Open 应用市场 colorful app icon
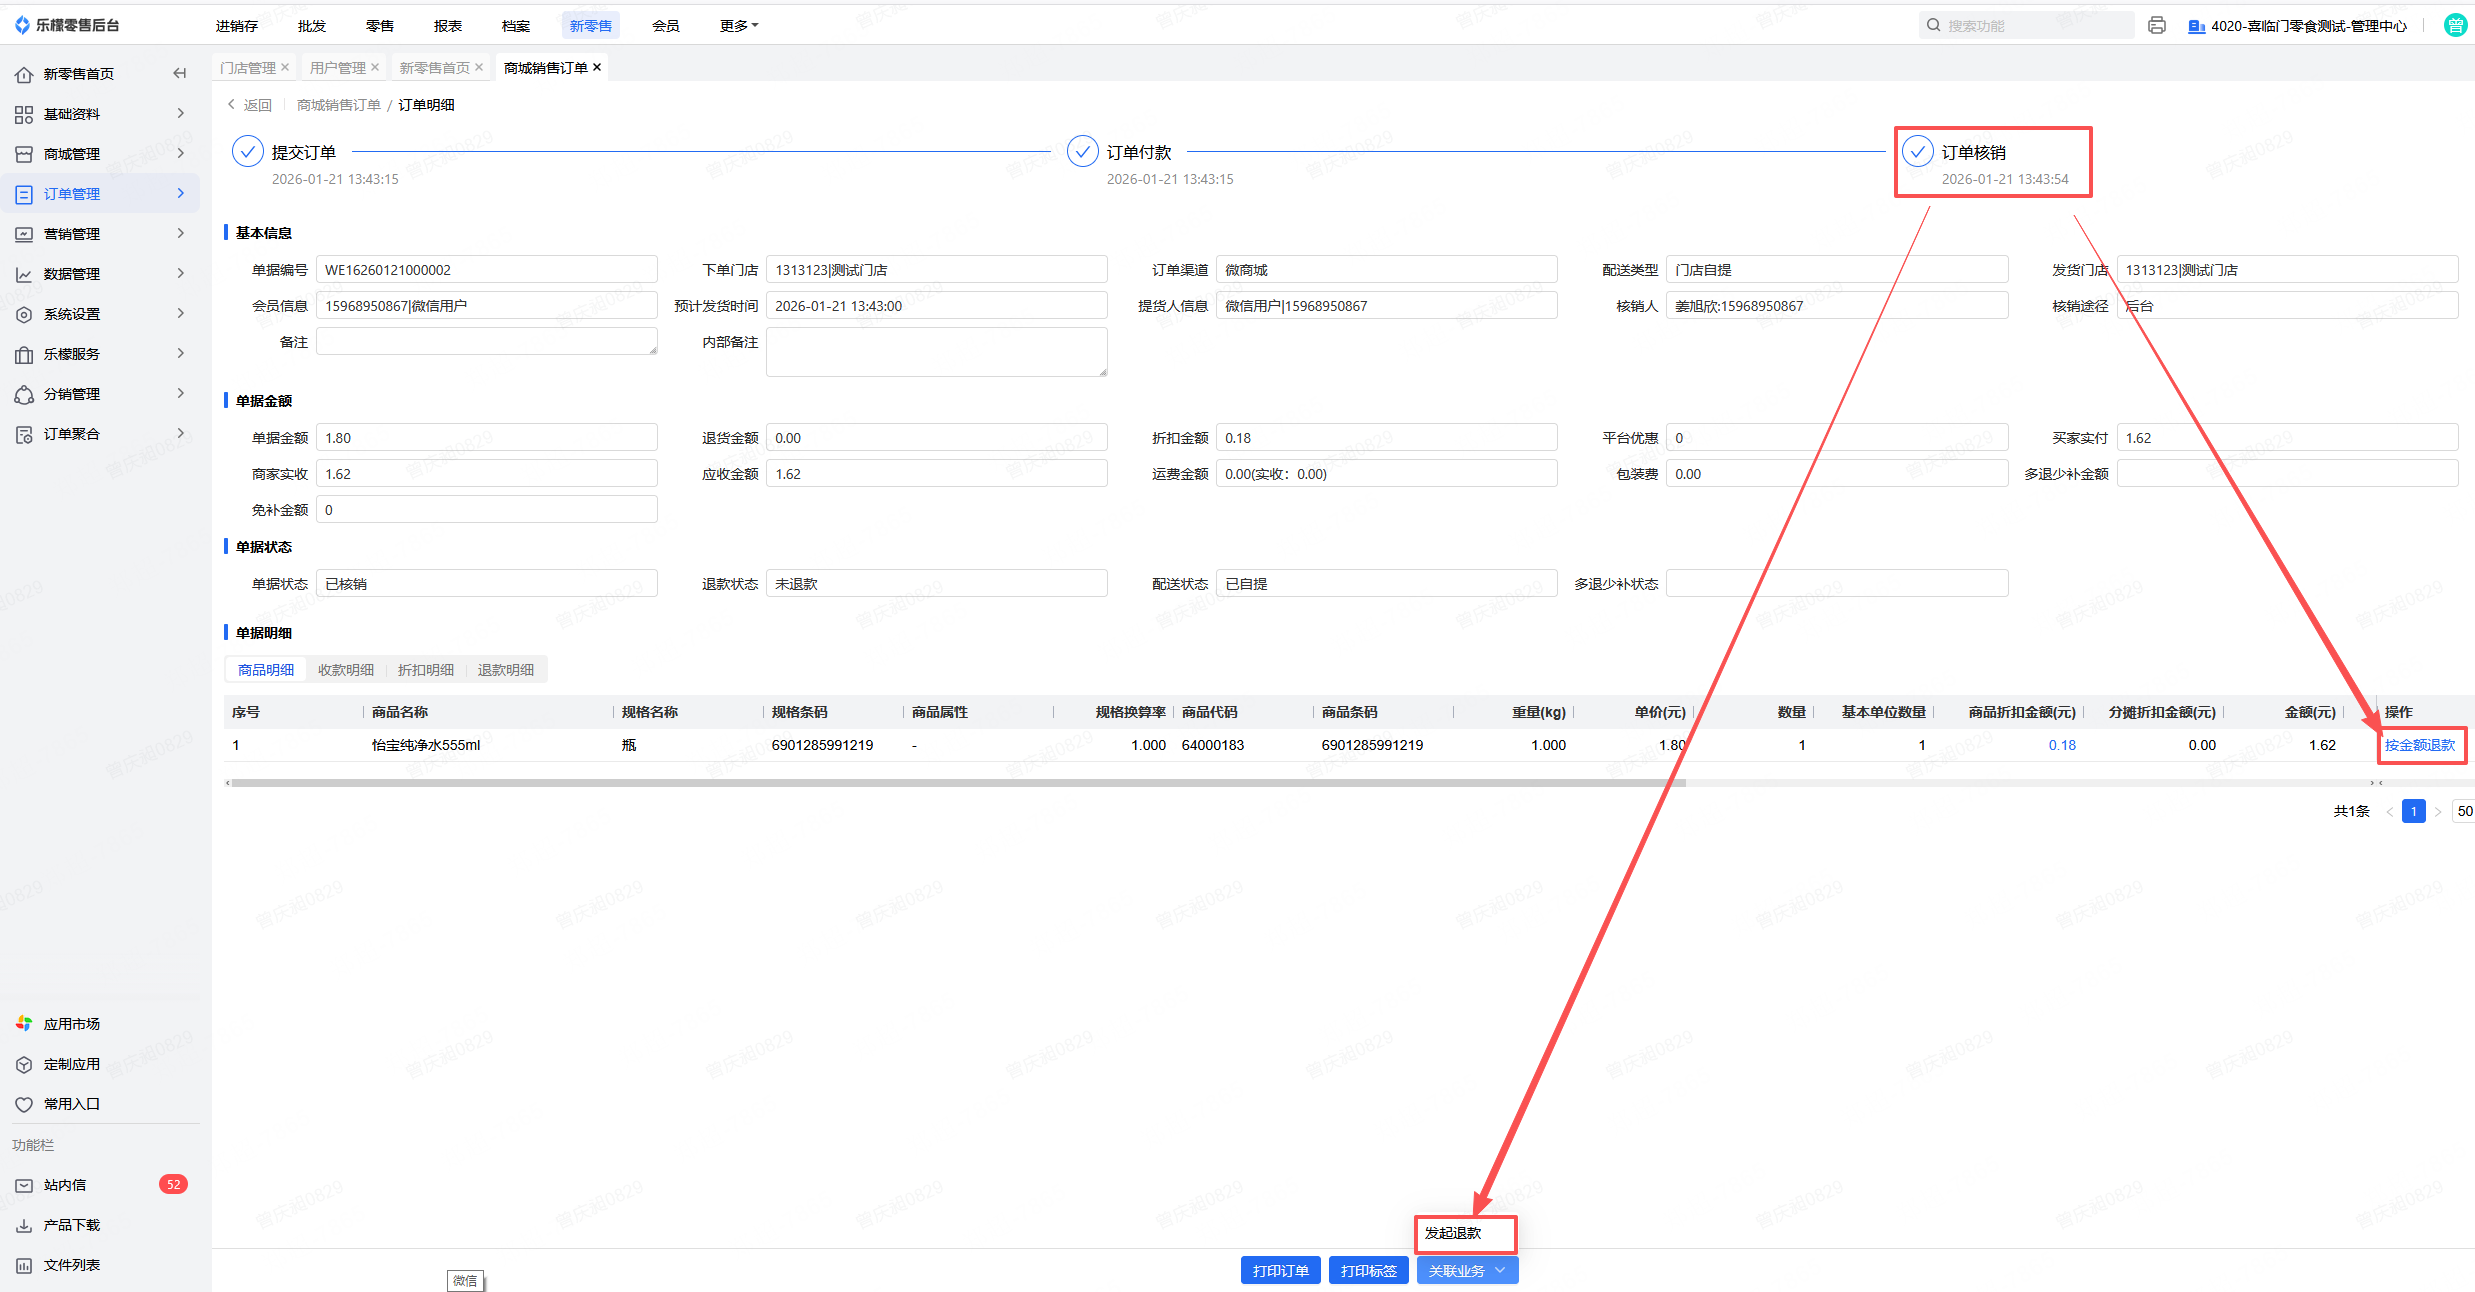 [24, 1024]
